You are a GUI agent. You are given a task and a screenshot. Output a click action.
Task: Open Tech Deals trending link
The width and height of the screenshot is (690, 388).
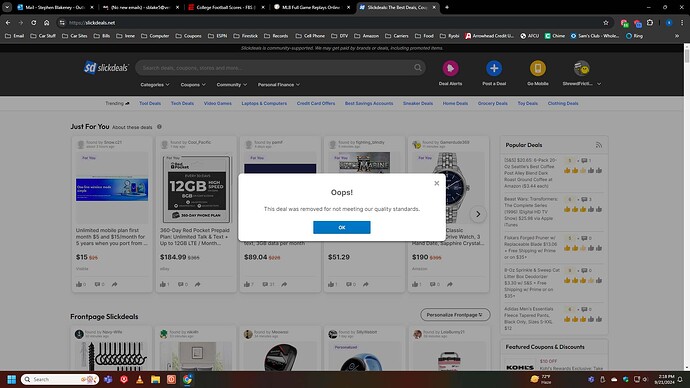coord(182,103)
